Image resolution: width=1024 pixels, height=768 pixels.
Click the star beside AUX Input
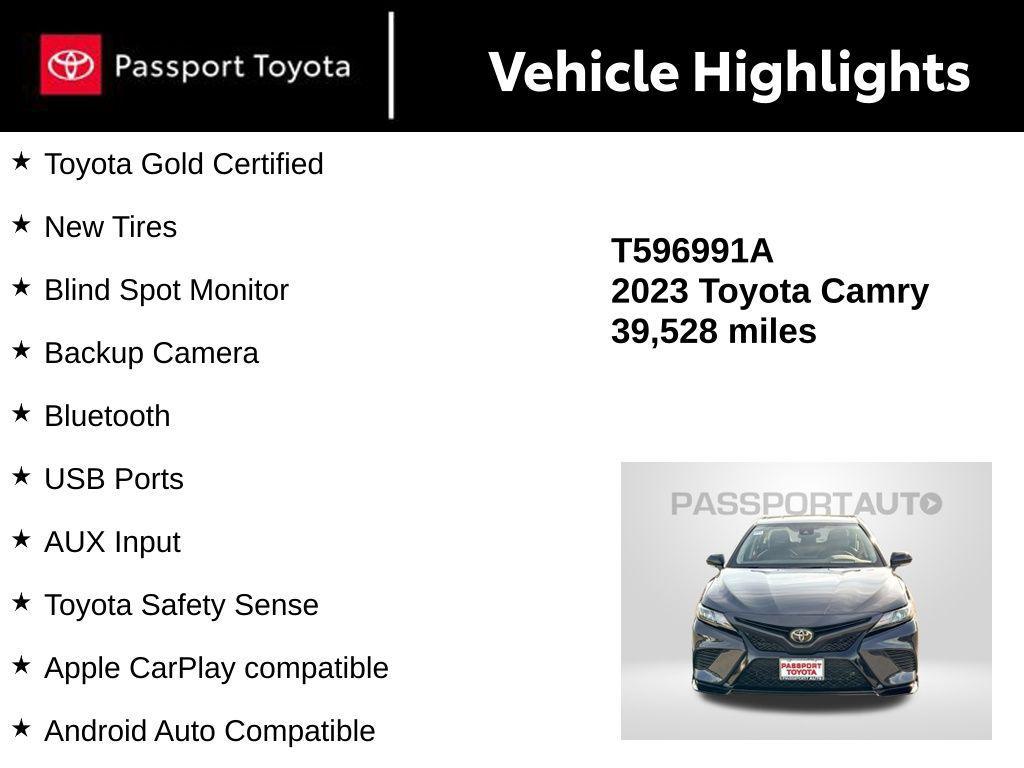point(21,539)
